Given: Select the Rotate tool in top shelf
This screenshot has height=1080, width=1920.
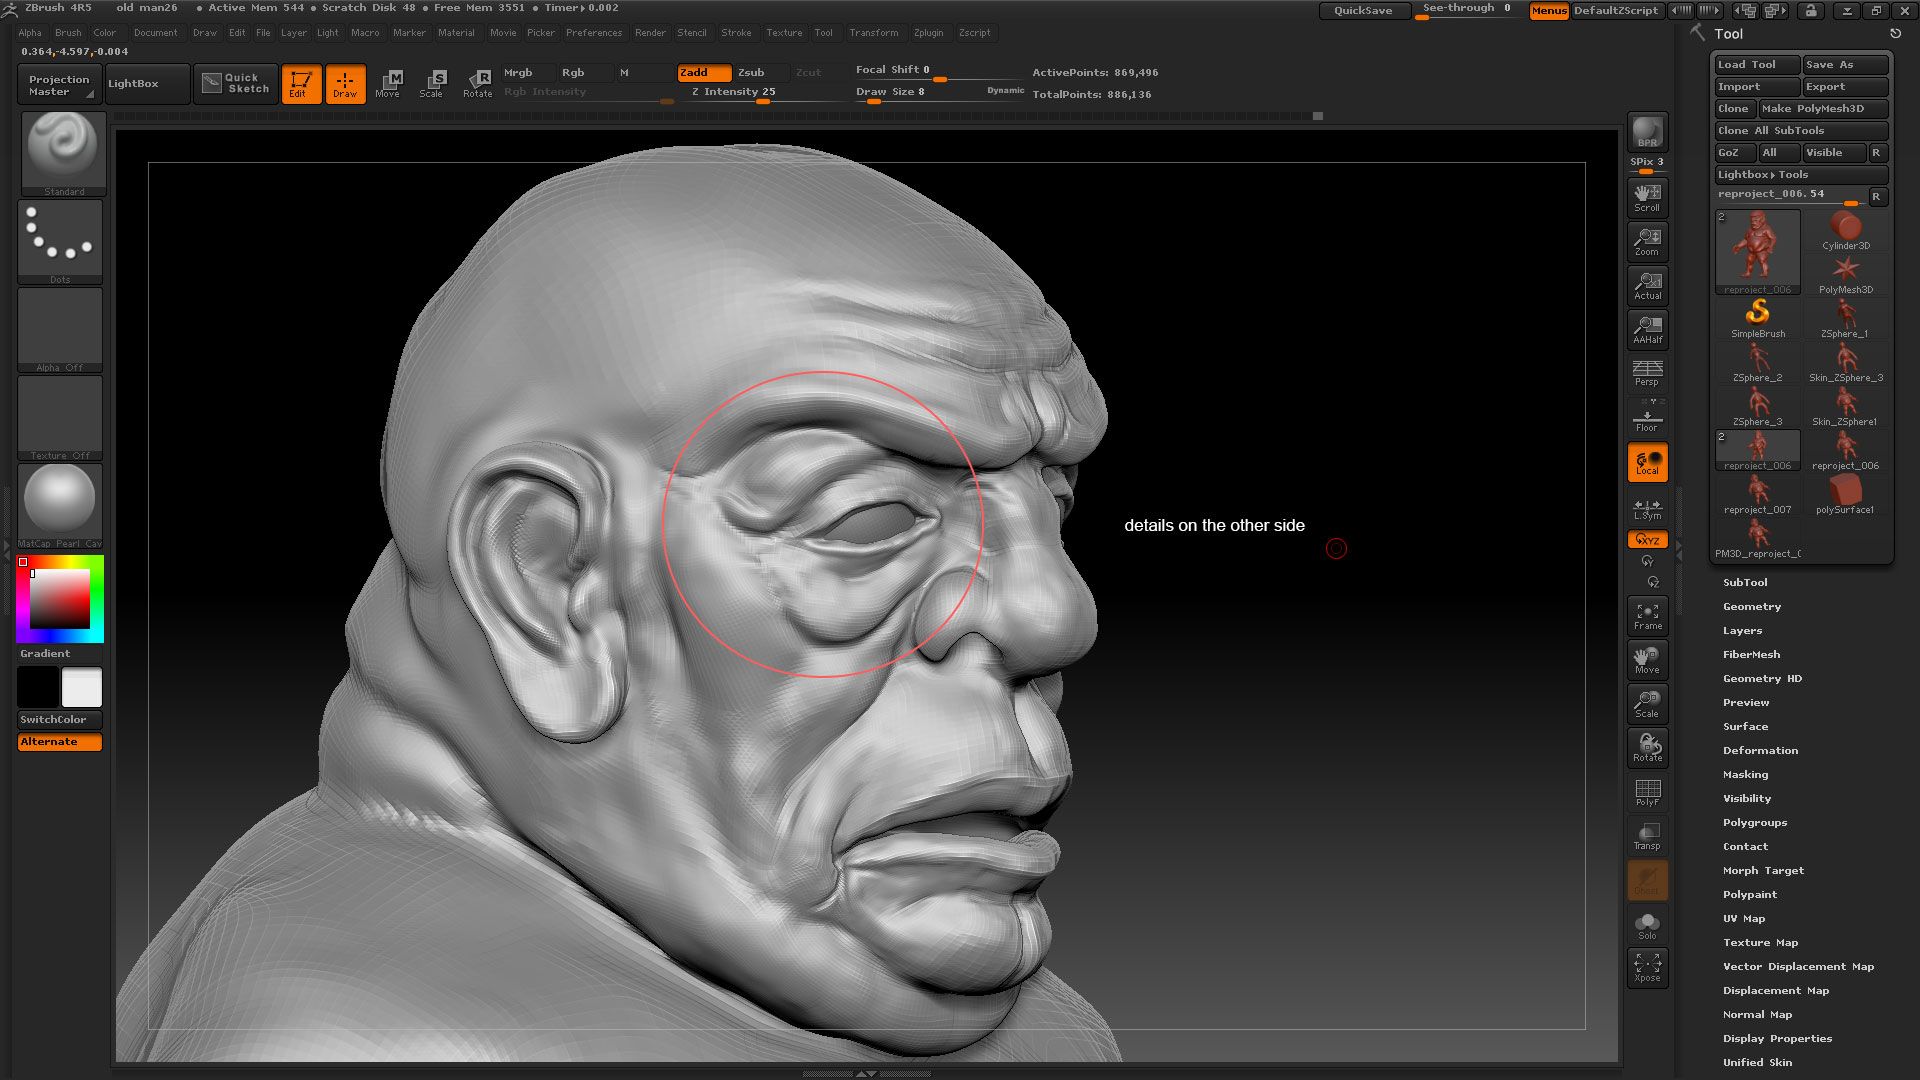Looking at the screenshot, I should [478, 83].
